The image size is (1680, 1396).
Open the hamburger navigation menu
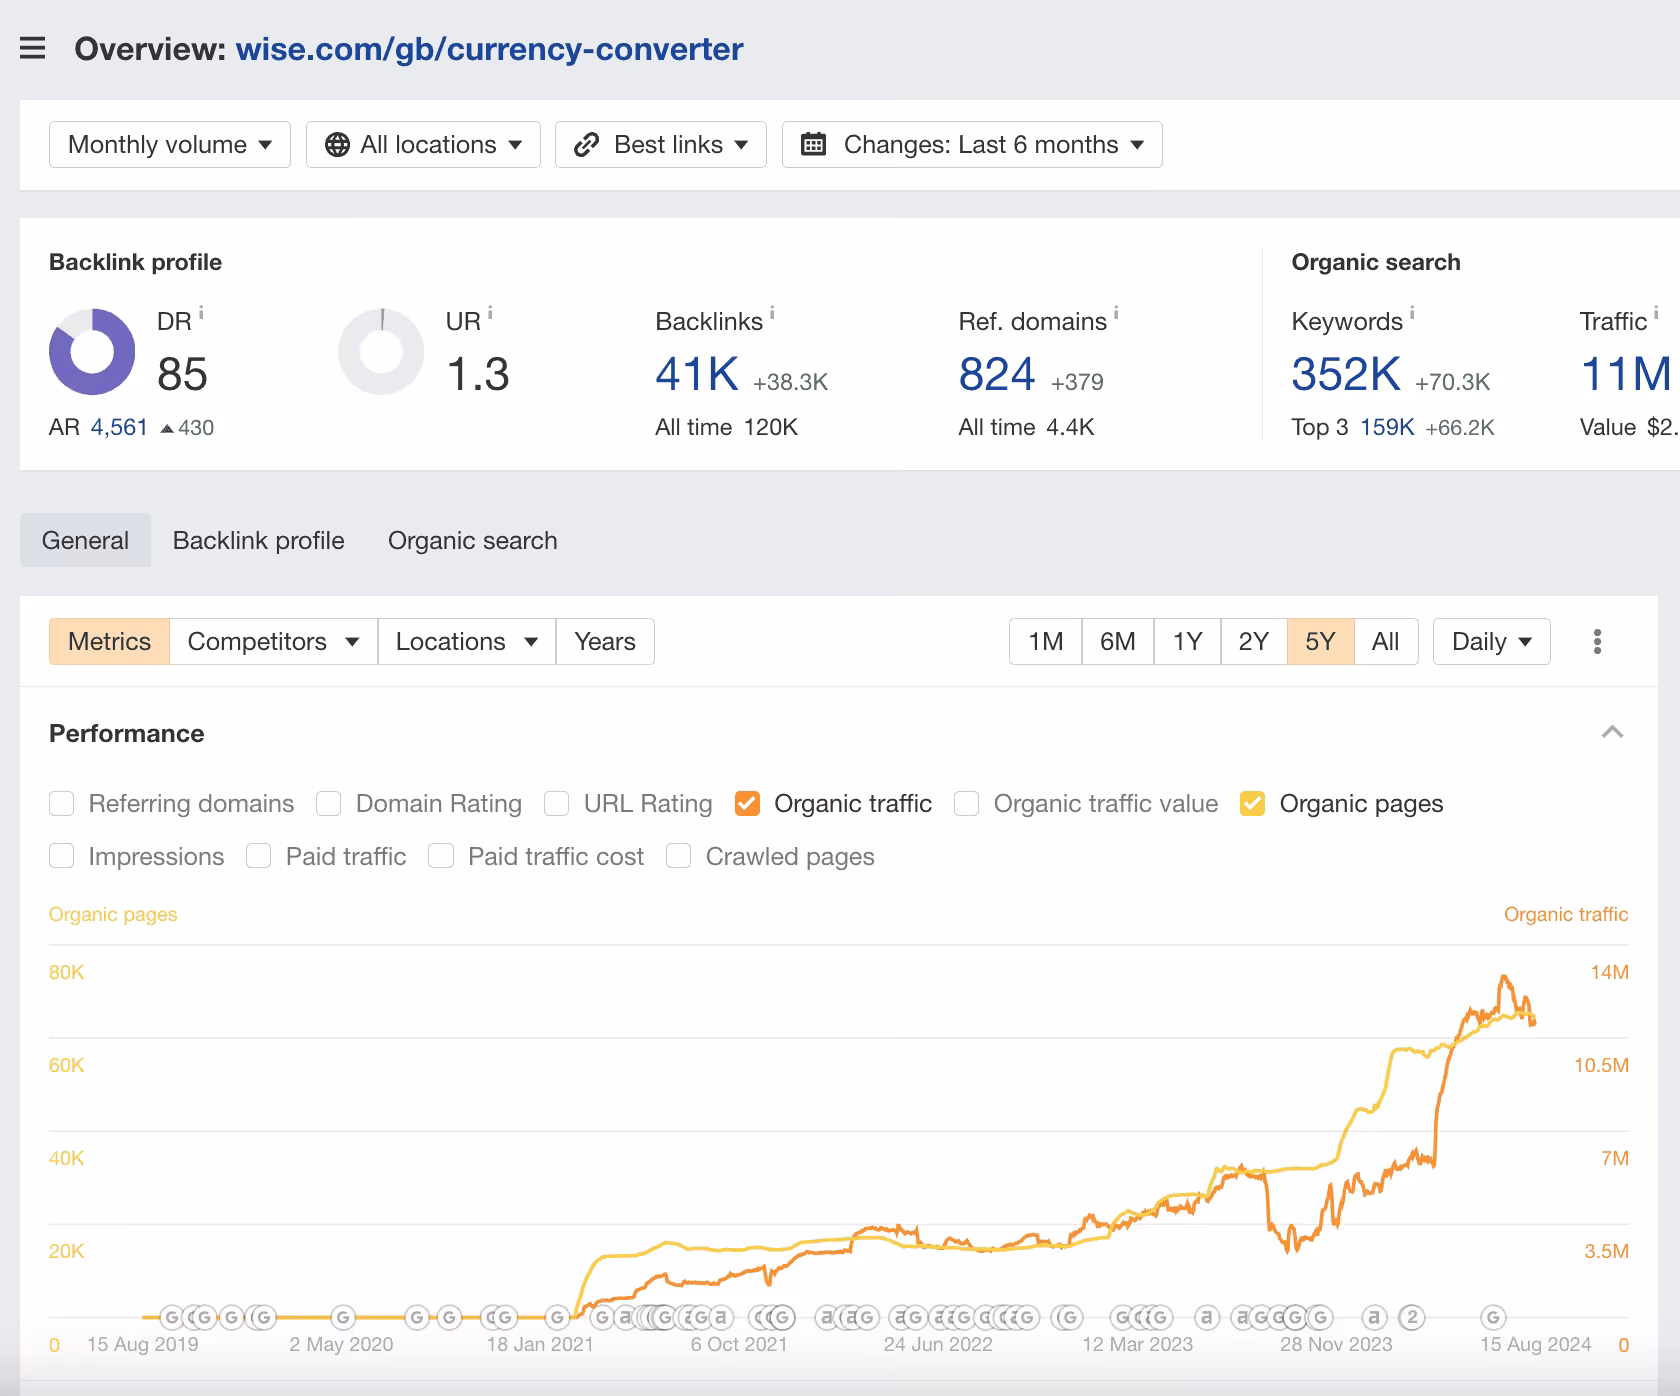click(33, 48)
